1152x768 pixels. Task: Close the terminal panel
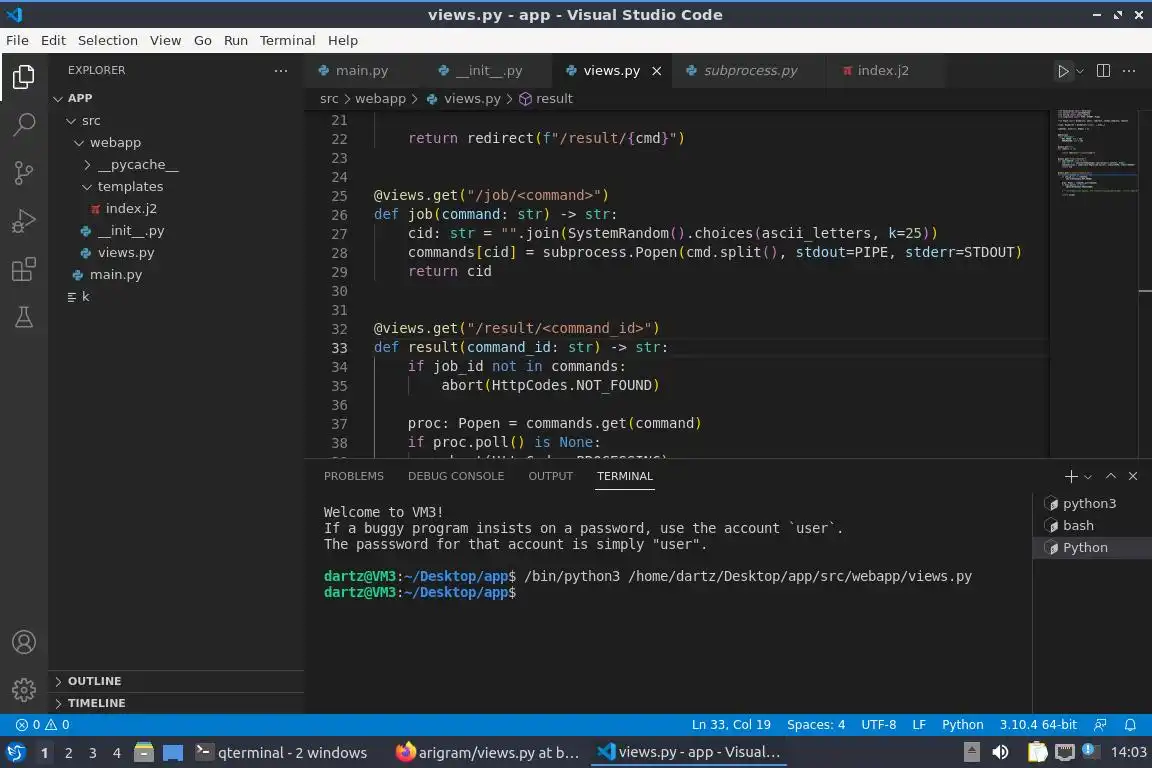click(1133, 476)
